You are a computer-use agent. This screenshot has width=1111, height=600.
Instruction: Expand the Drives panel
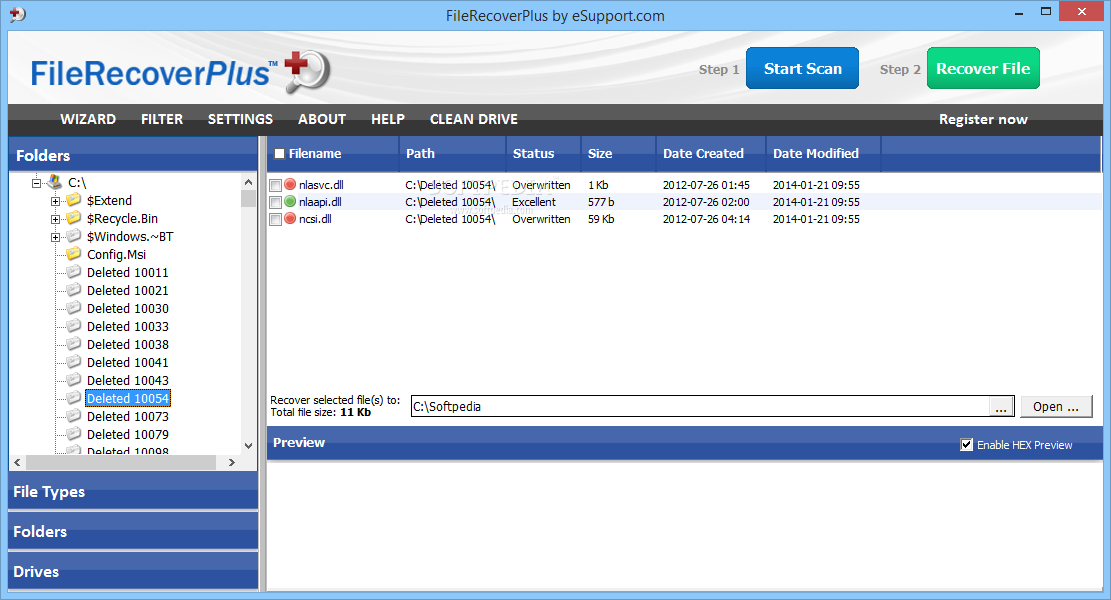[133, 571]
